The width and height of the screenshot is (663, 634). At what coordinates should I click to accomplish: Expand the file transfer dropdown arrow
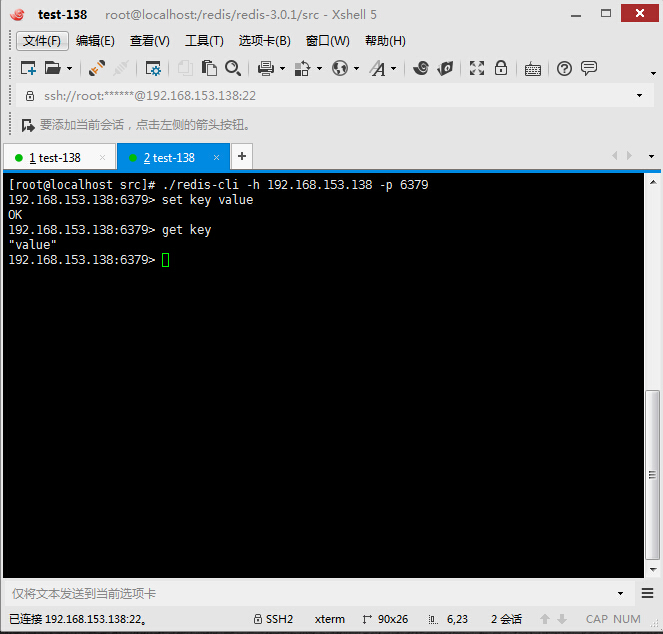pyautogui.click(x=319, y=69)
